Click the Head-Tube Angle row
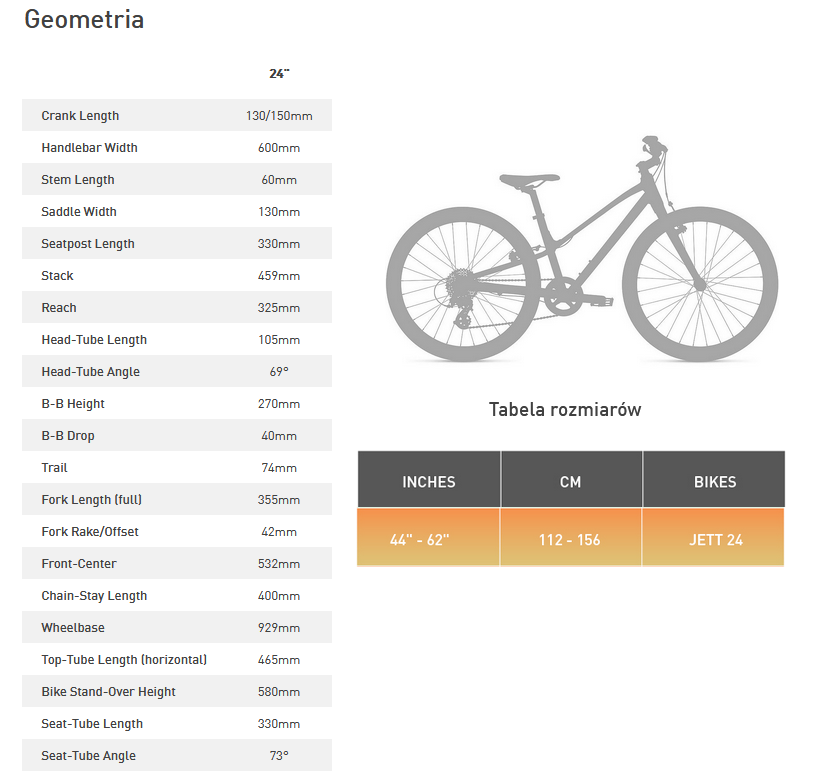Viewport: 814px width, 780px height. point(177,371)
